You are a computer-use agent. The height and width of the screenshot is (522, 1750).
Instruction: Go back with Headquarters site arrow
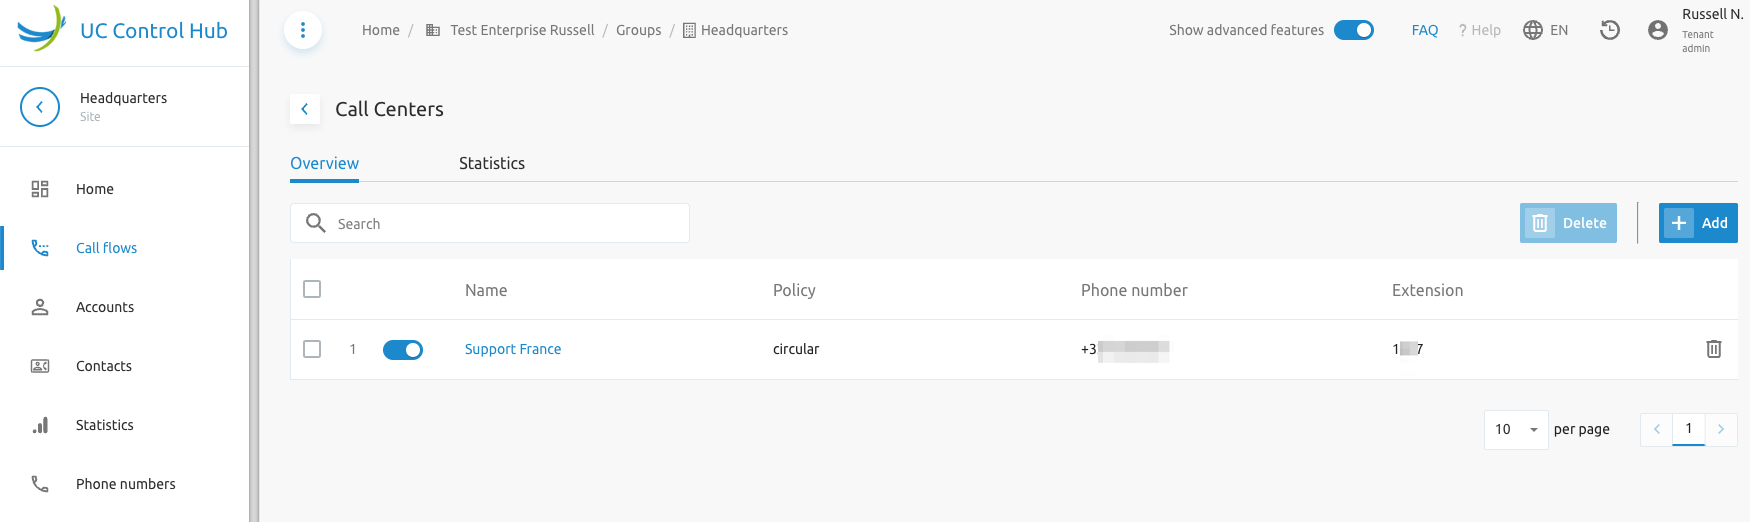point(40,107)
